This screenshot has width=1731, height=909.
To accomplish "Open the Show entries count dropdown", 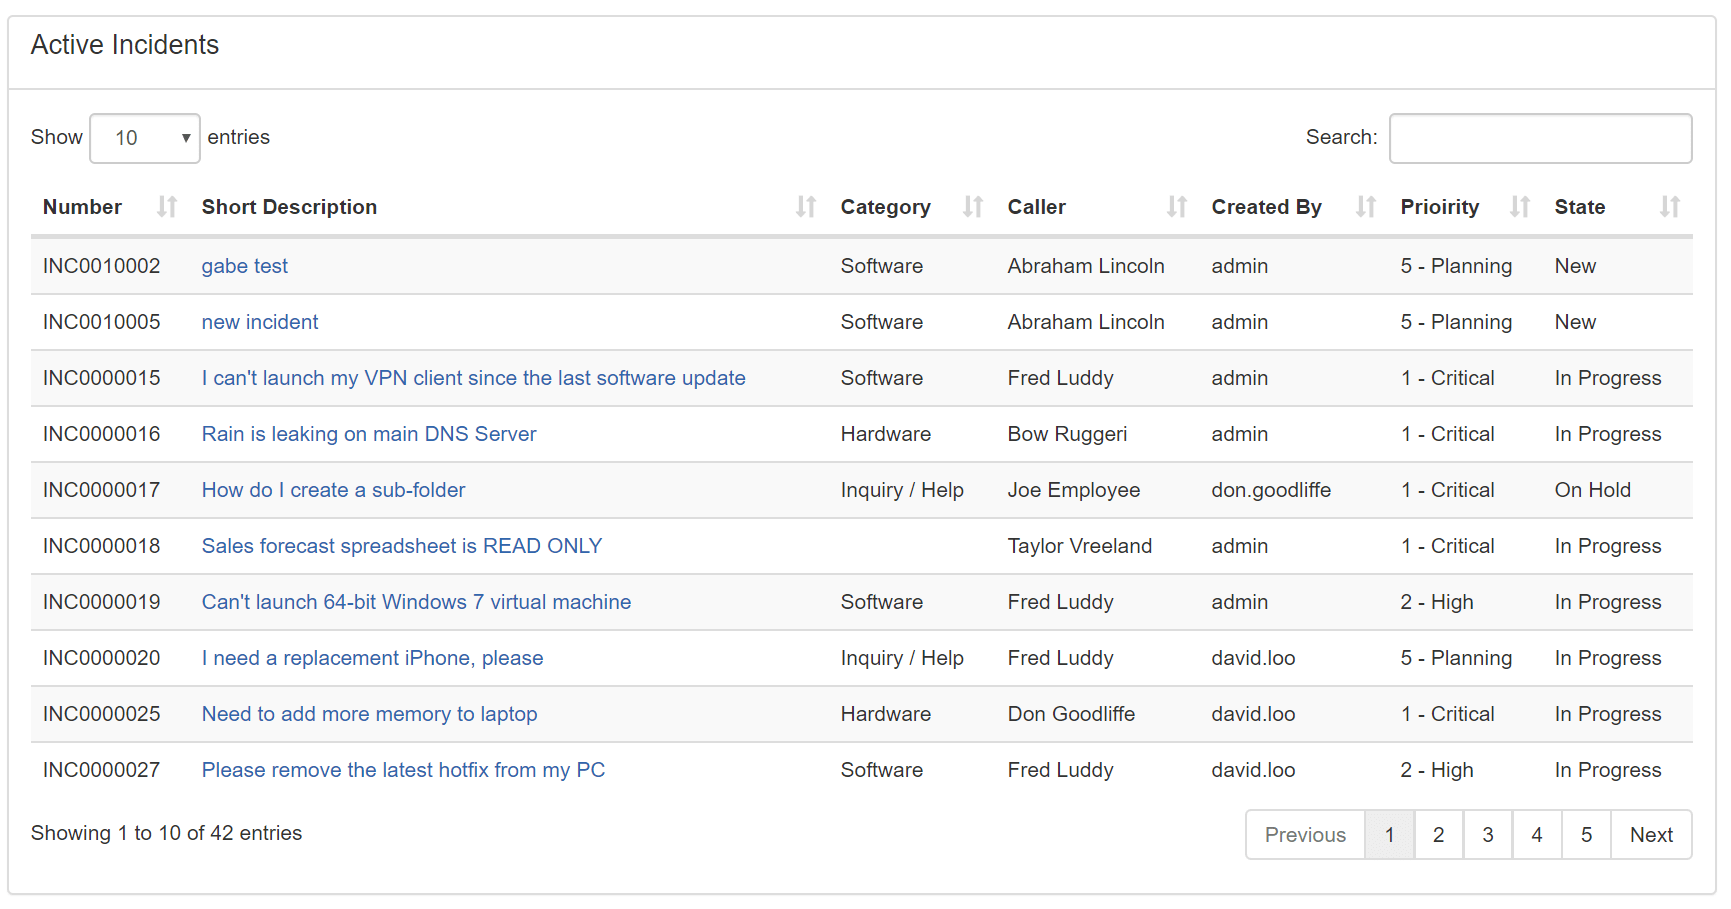I will [x=145, y=138].
